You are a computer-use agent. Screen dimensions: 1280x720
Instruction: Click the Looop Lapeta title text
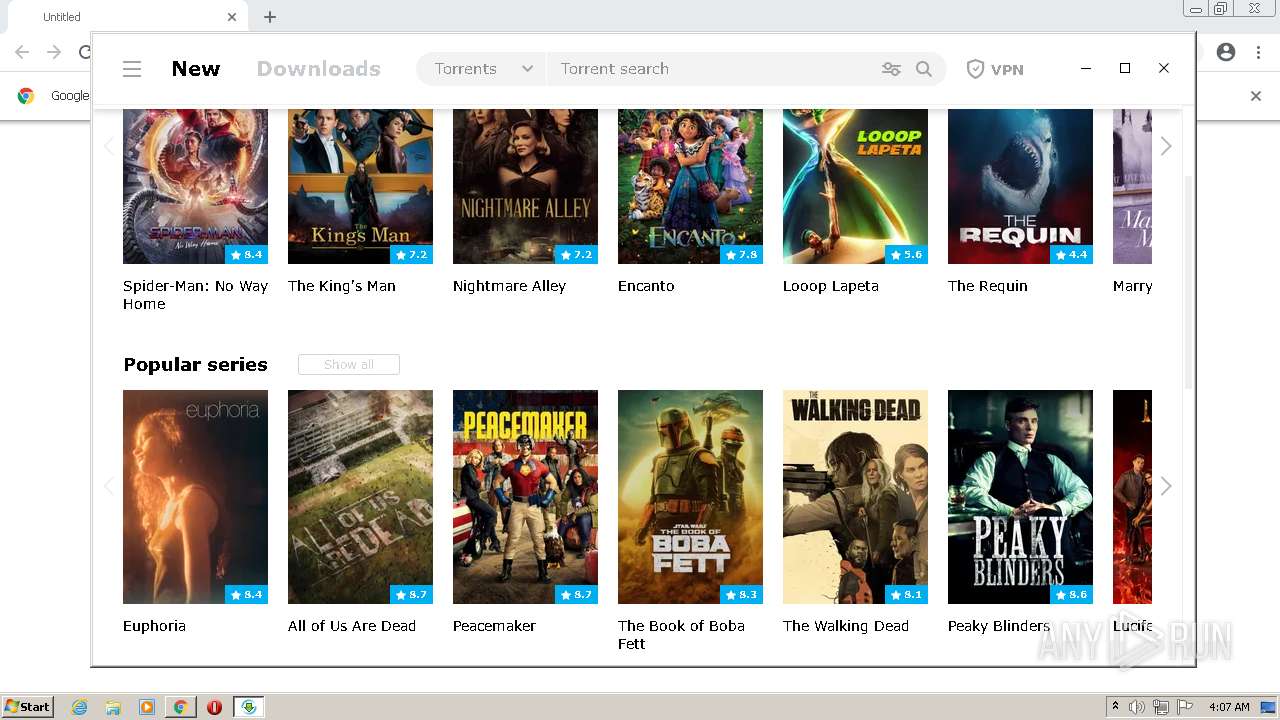coord(831,286)
